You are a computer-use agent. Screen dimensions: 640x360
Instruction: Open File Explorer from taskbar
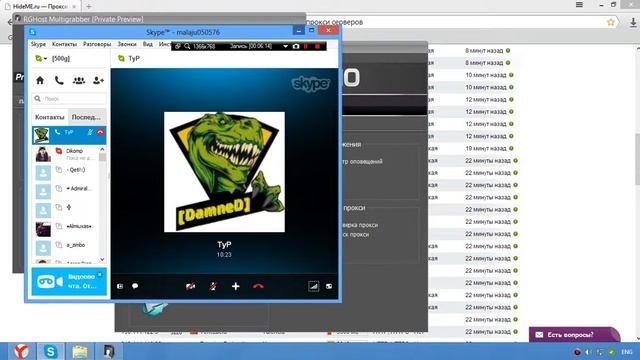(80, 351)
